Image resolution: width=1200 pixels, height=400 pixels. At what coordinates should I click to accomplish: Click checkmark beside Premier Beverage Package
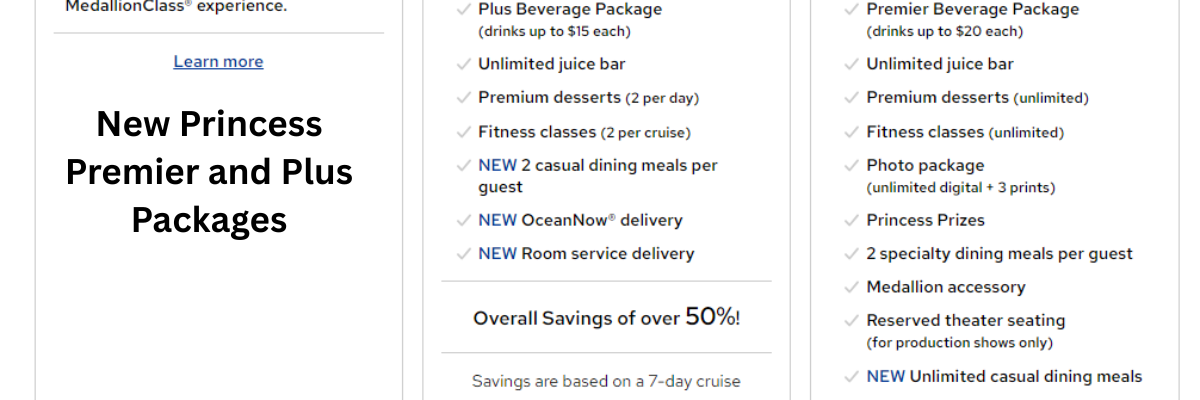tap(851, 10)
